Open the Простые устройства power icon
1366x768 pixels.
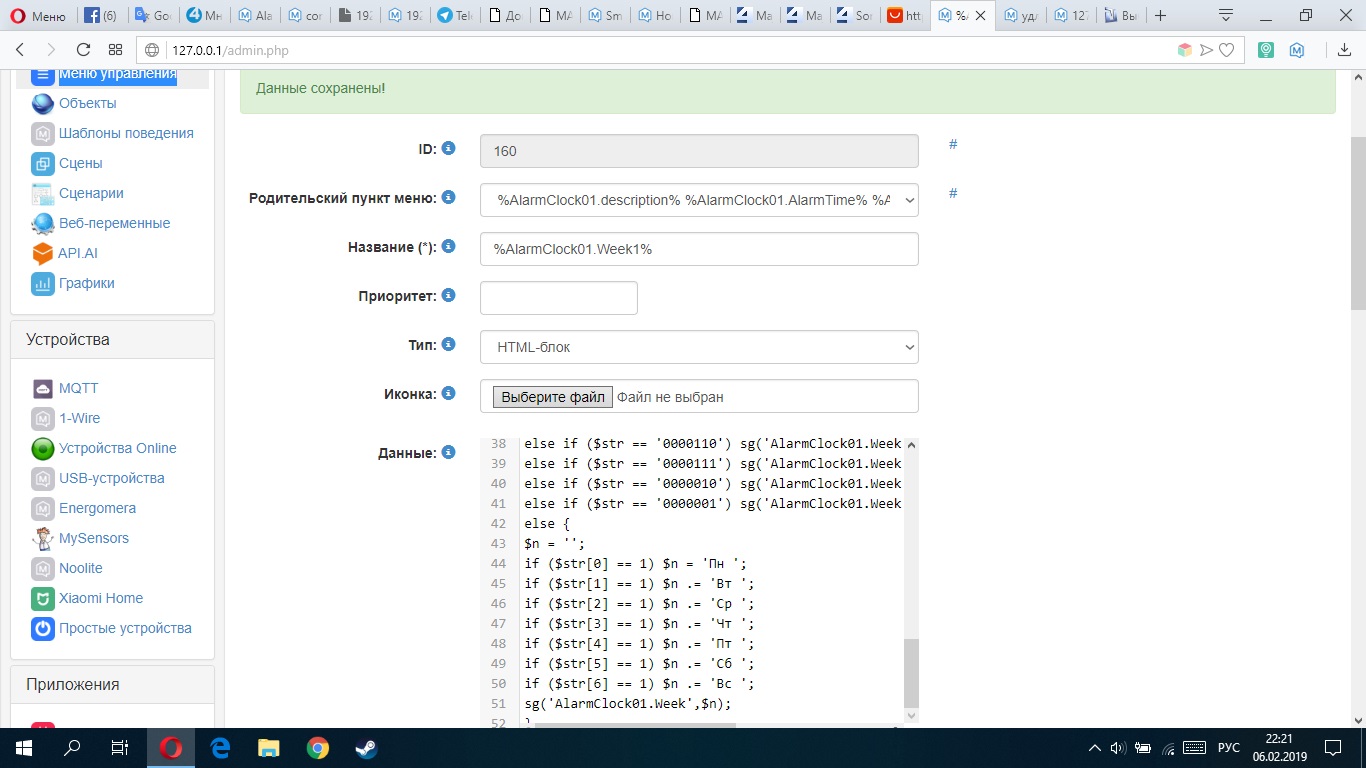tap(43, 629)
